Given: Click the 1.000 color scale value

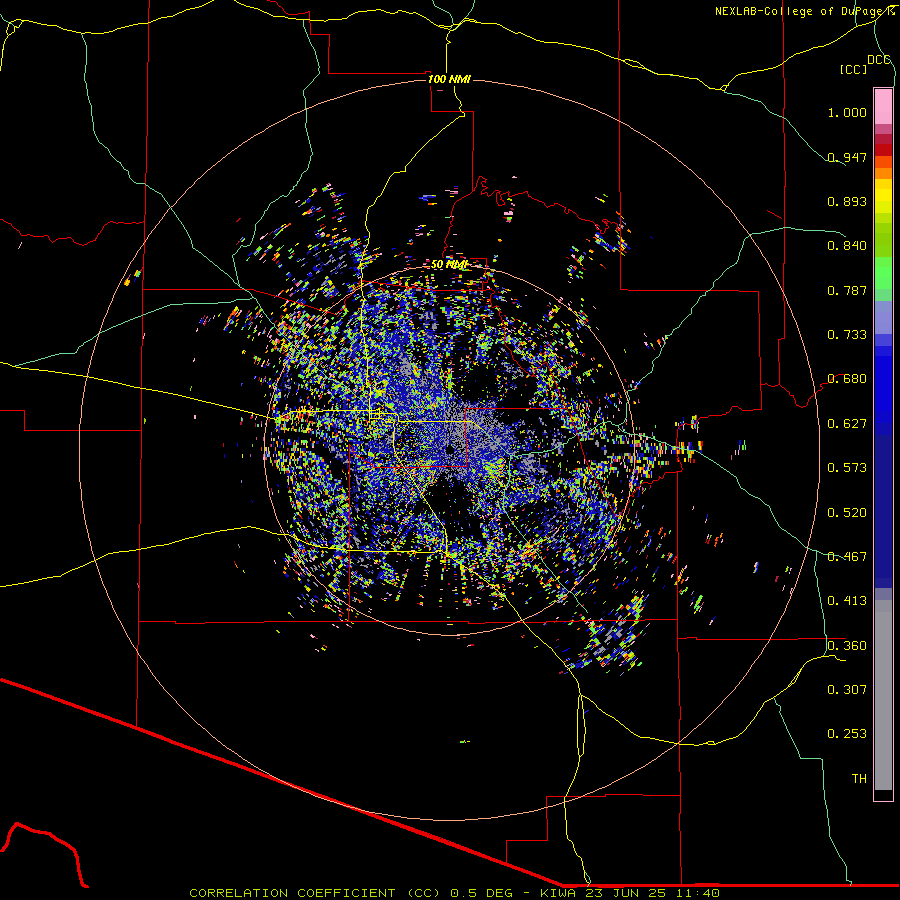Looking at the screenshot, I should pos(847,112).
